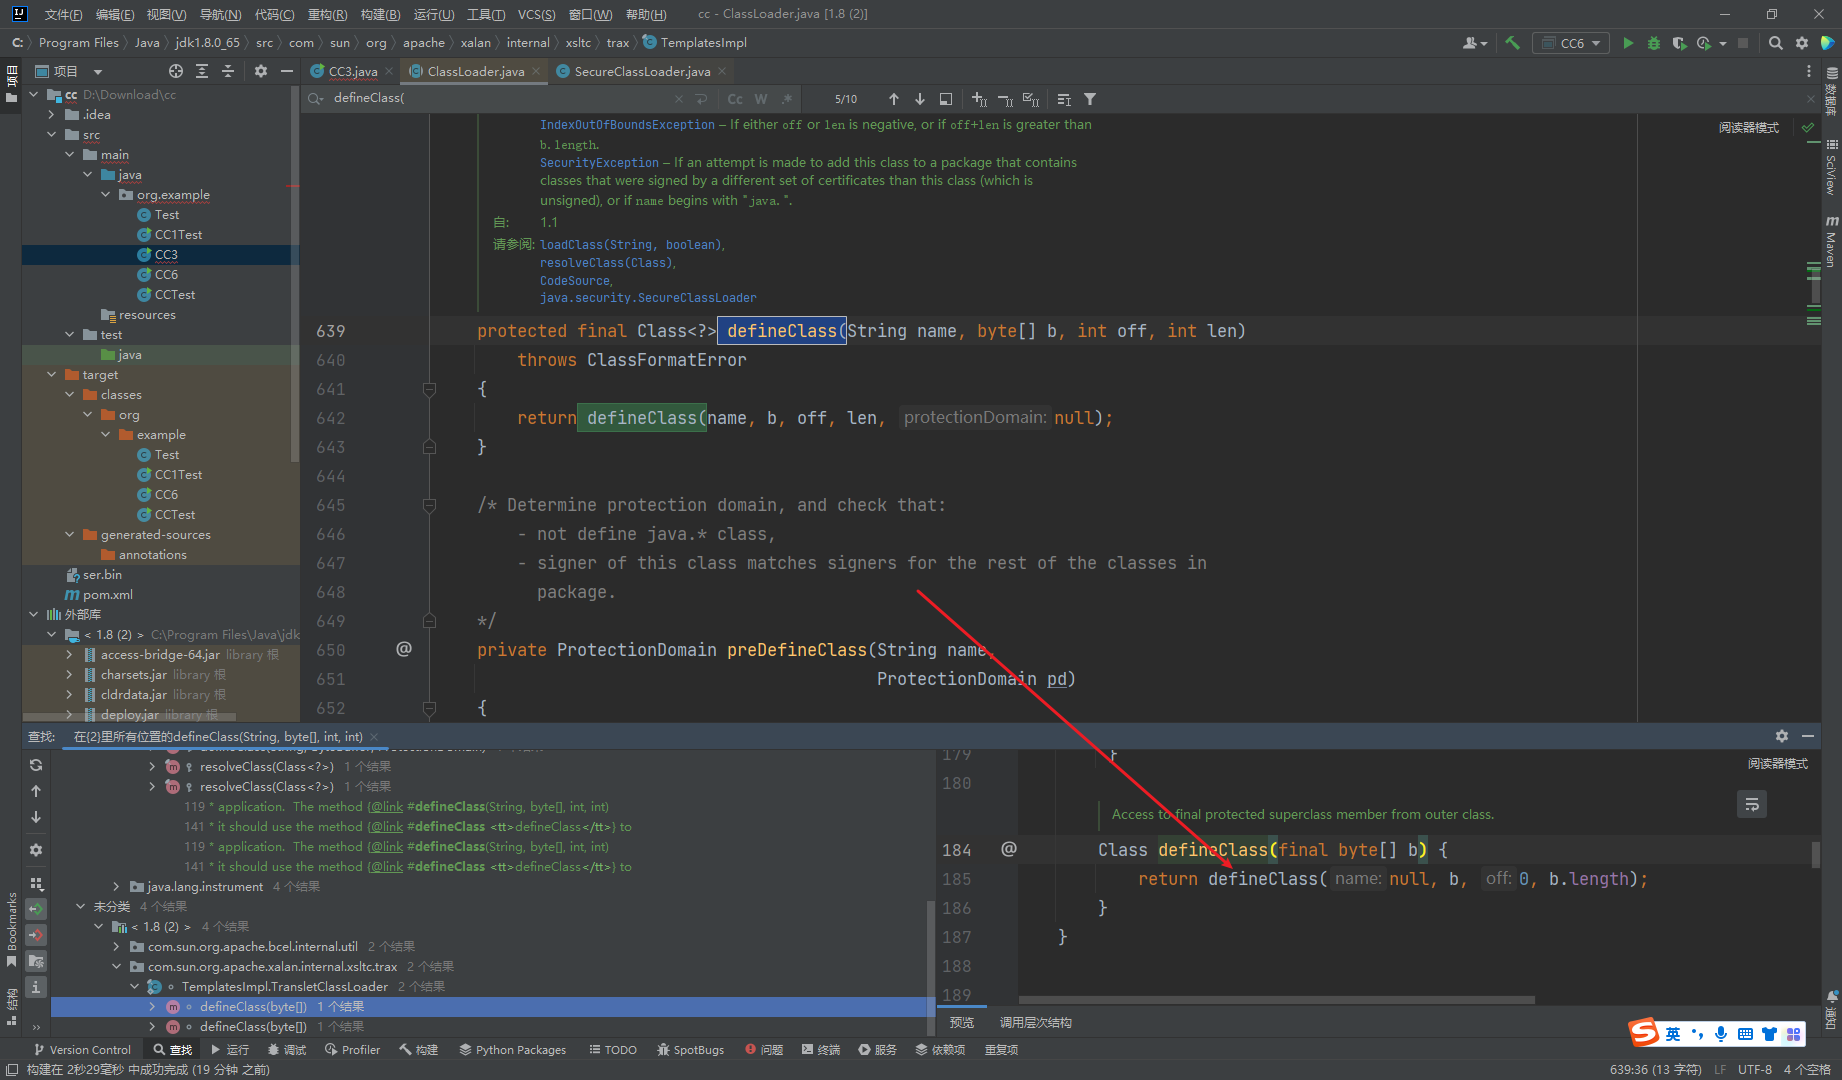This screenshot has height=1080, width=1842.
Task: Toggle soft wrap icon in preview pane
Action: [1752, 804]
